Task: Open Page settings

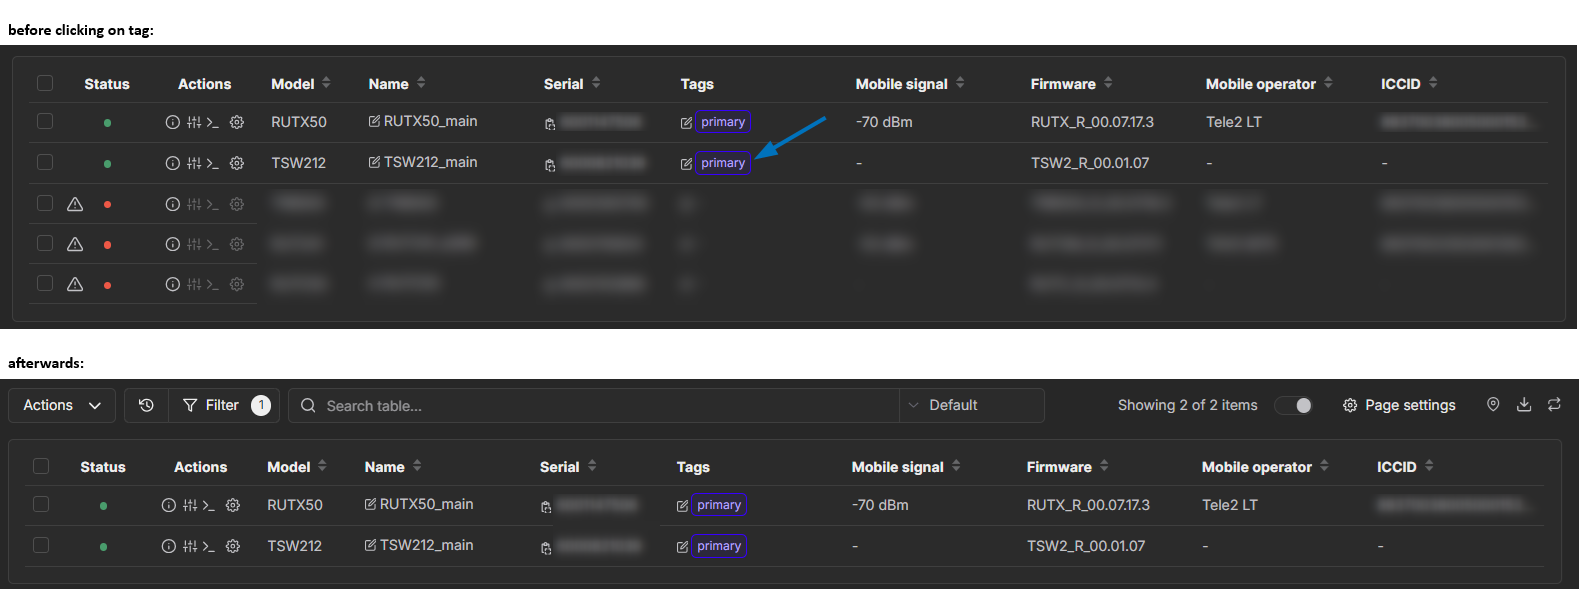Action: (x=1399, y=405)
